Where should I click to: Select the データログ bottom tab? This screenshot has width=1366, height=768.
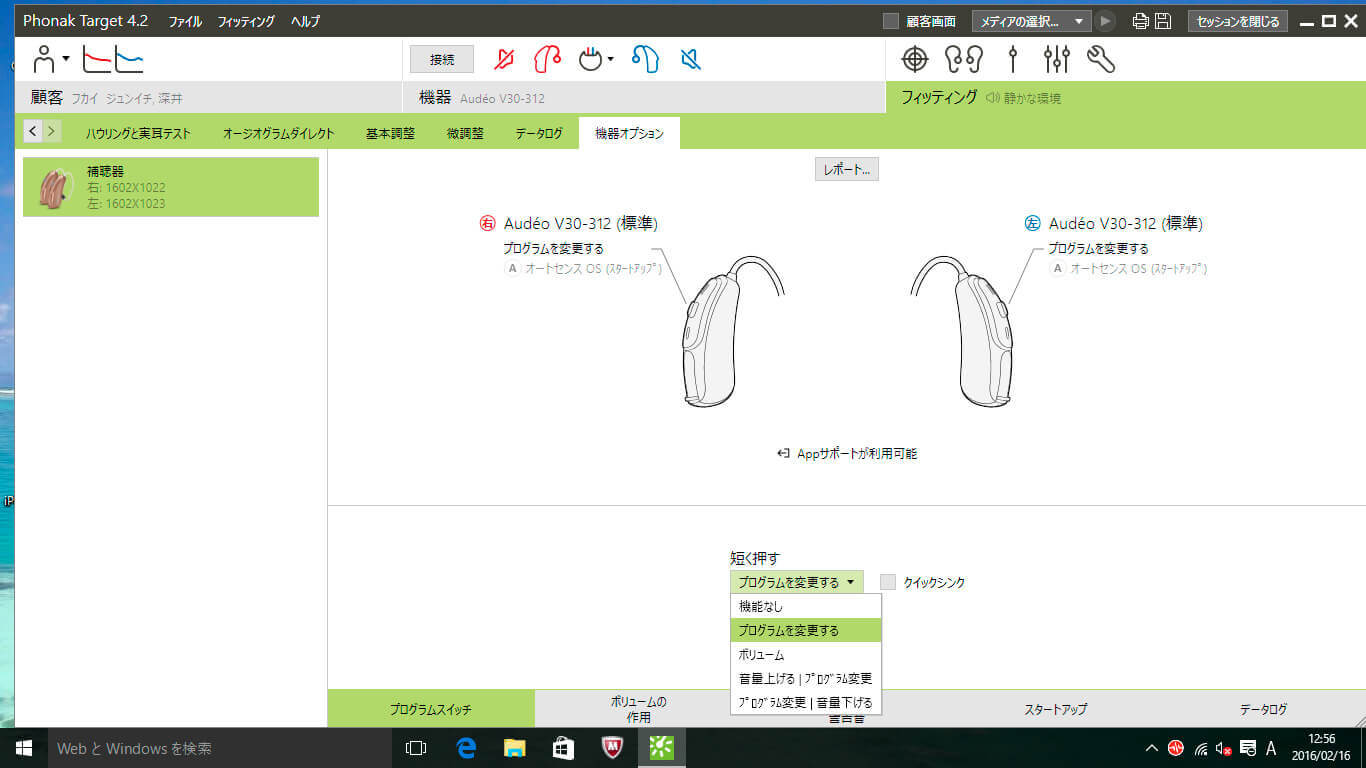point(1263,709)
